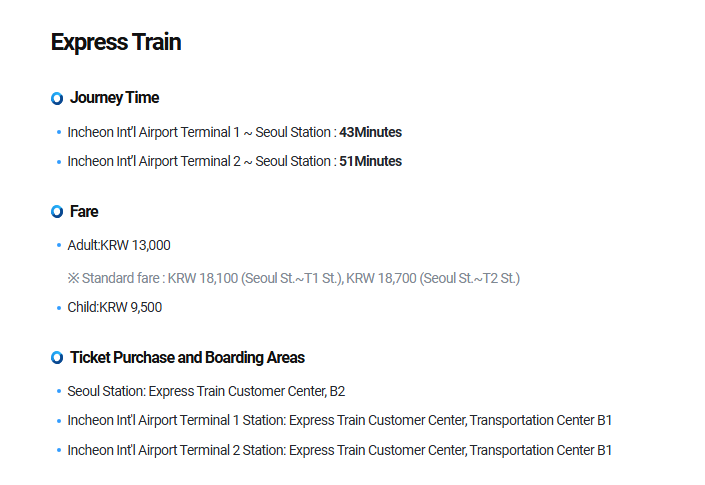This screenshot has height=485, width=705.
Task: Click the Terminal 1 Station Transportation Center line
Action: tap(339, 420)
